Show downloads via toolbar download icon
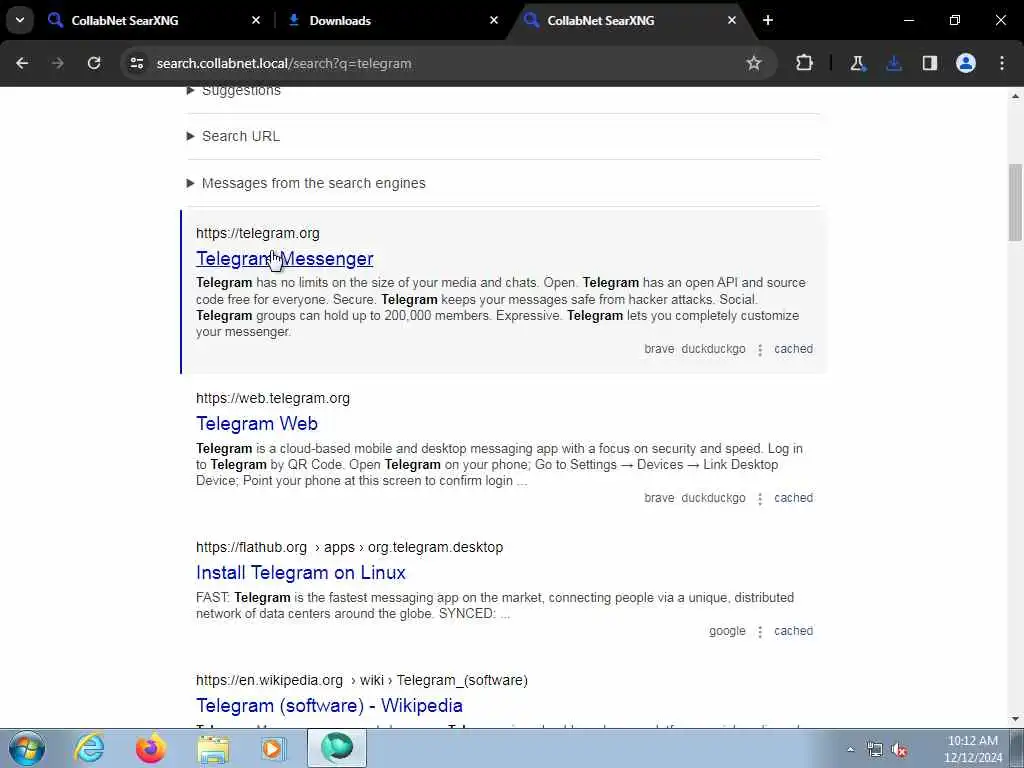 point(894,63)
